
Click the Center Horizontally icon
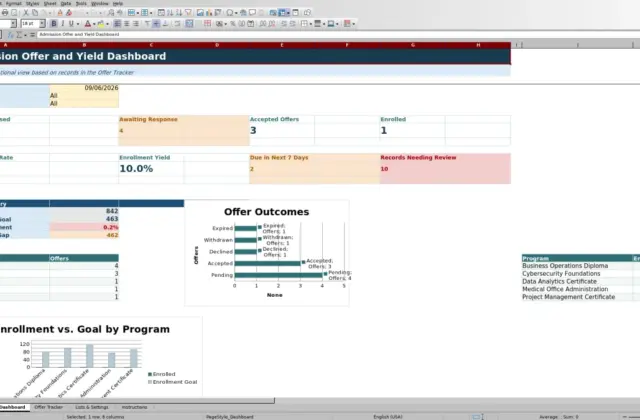click(127, 24)
